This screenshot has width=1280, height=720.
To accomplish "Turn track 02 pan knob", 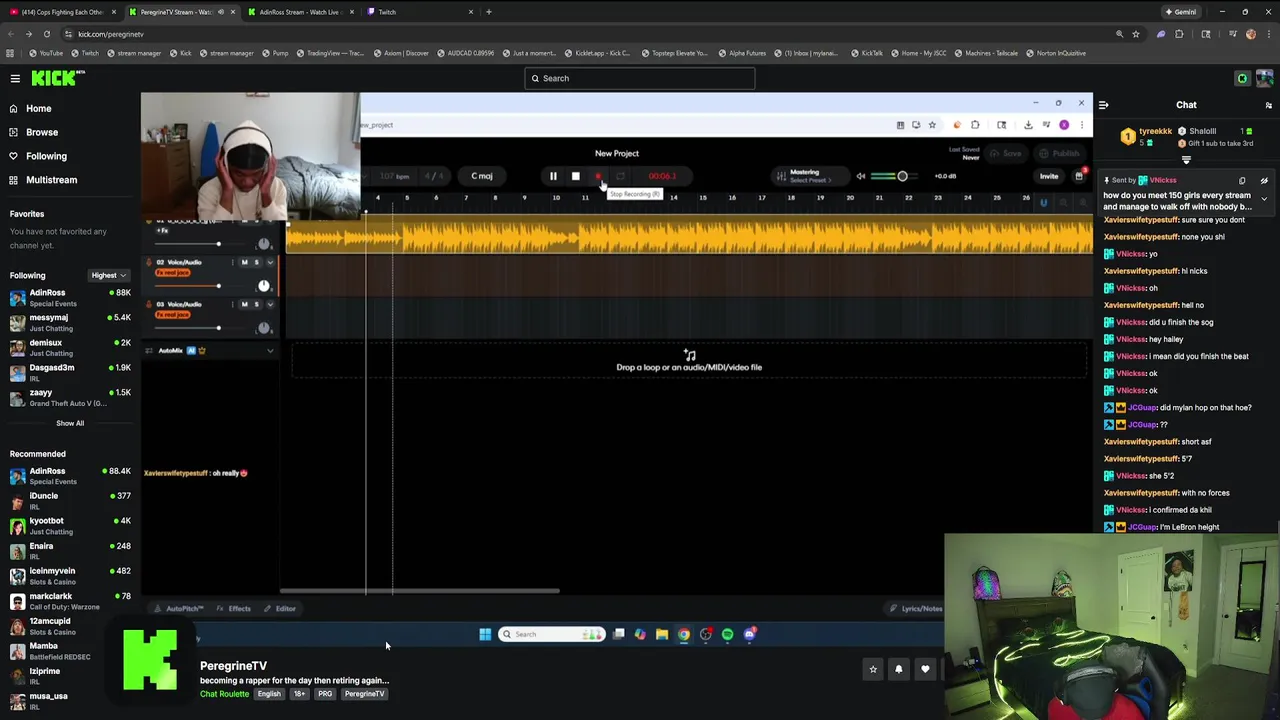I will [x=264, y=286].
